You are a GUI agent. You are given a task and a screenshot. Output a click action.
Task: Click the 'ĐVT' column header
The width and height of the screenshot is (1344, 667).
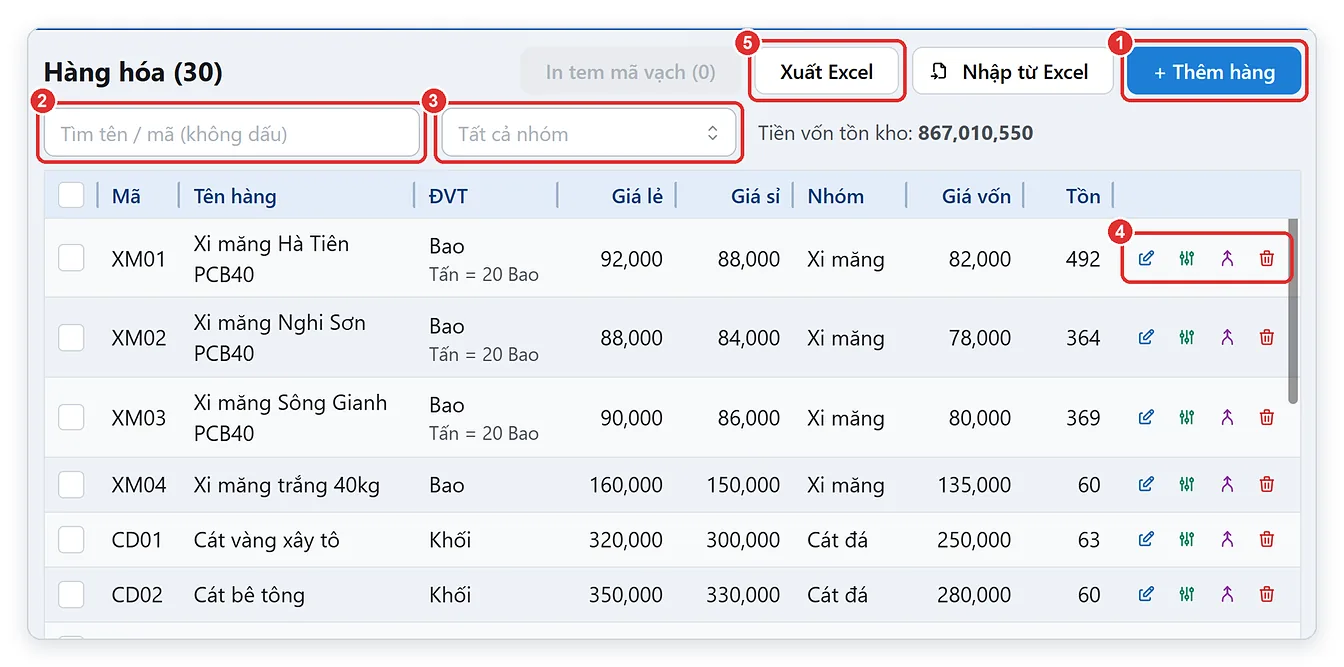coord(448,196)
